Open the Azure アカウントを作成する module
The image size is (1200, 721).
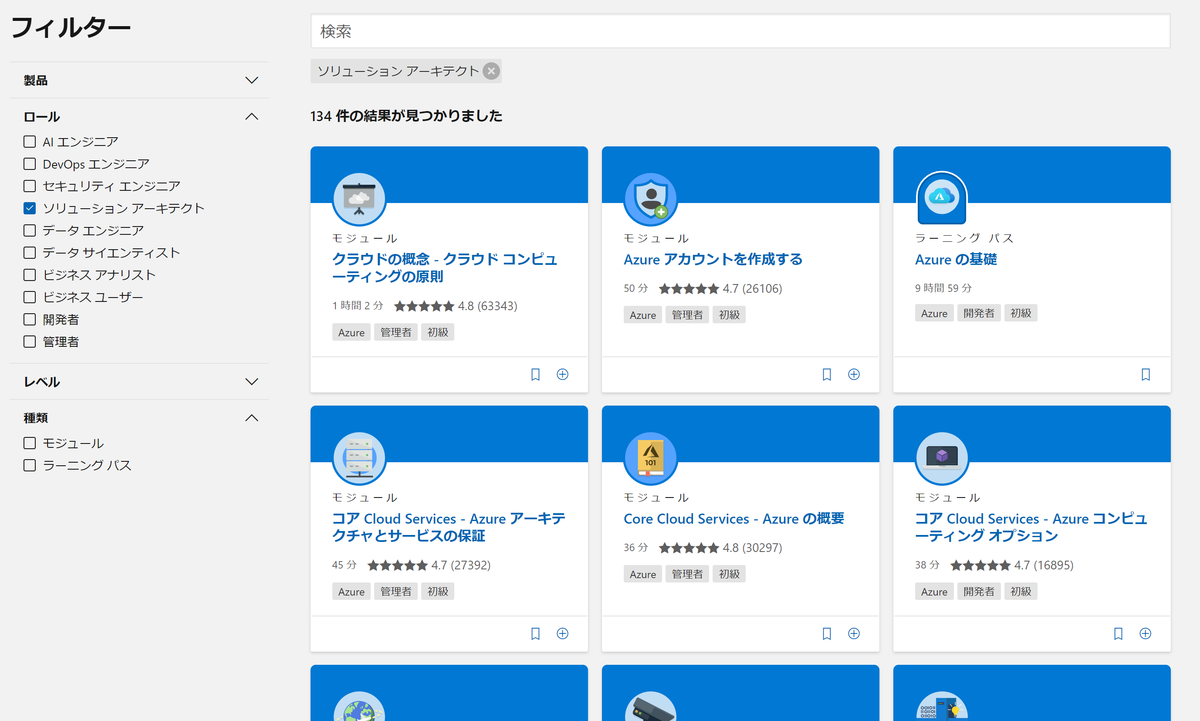click(713, 259)
